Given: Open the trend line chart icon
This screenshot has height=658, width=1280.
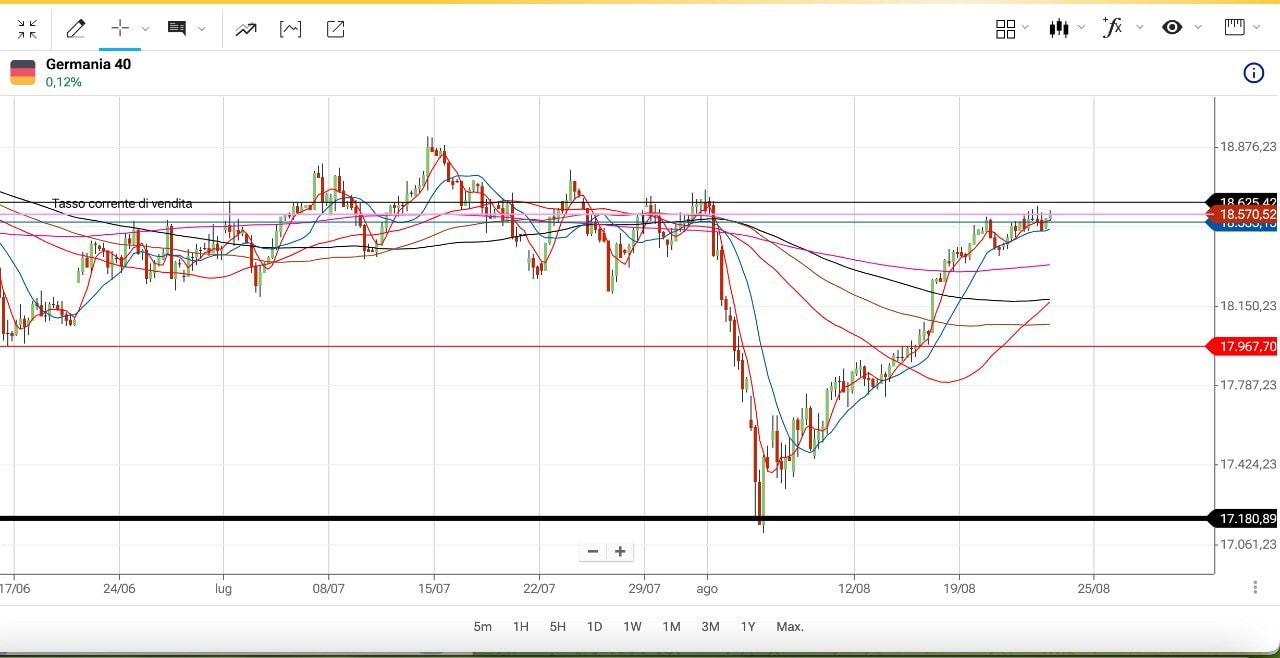Looking at the screenshot, I should pos(246,29).
